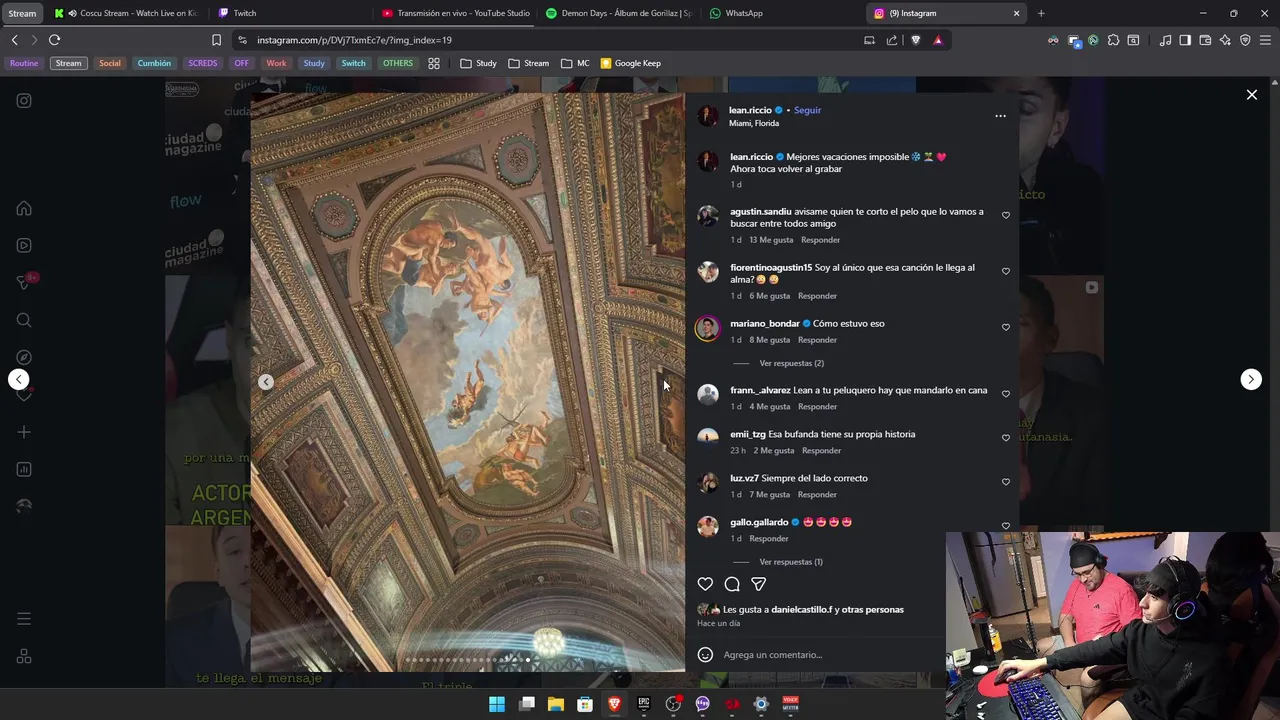This screenshot has width=1280, height=720.
Task: Like emii_tzg's comment
Action: [1006, 438]
